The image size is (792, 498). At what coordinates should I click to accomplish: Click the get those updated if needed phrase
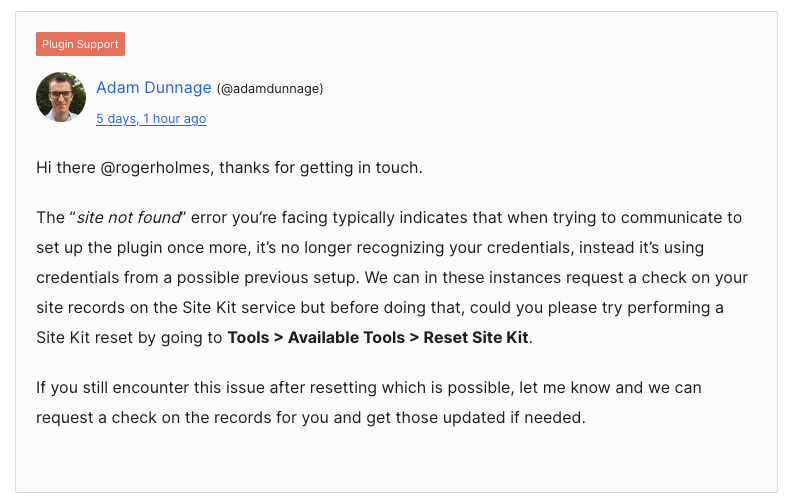[x=476, y=418]
